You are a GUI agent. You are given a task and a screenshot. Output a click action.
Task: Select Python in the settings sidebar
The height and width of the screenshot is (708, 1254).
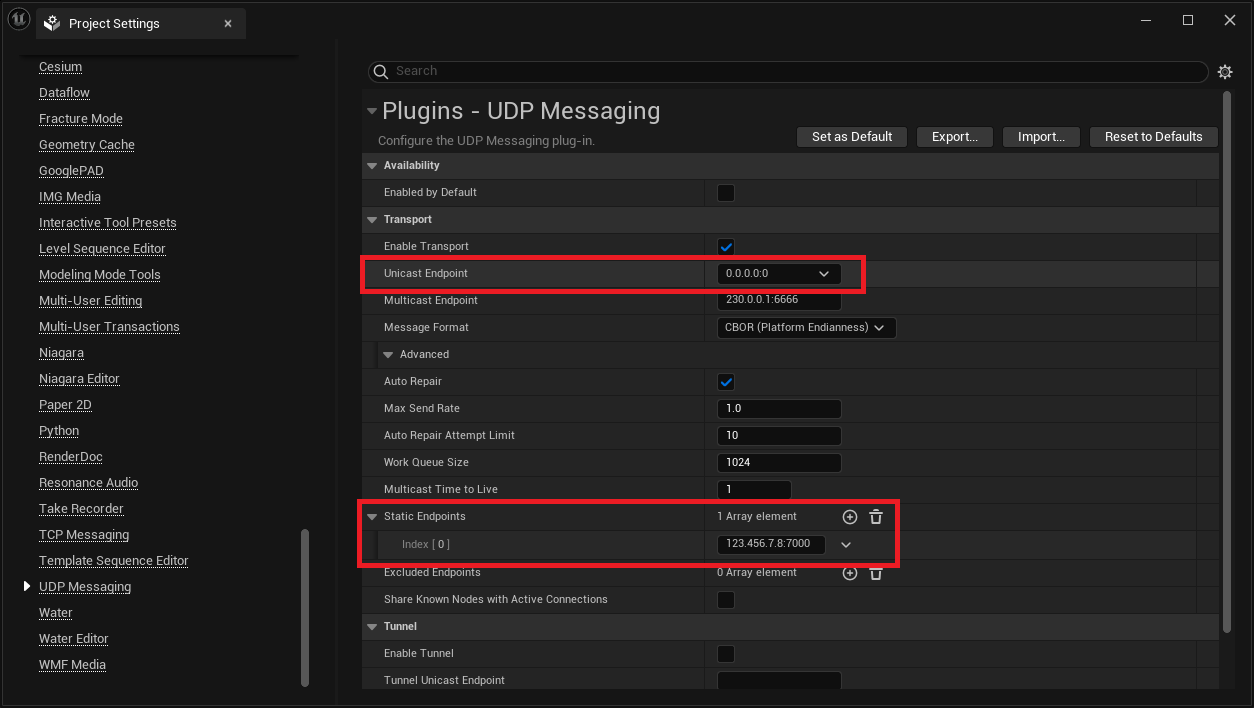(58, 430)
